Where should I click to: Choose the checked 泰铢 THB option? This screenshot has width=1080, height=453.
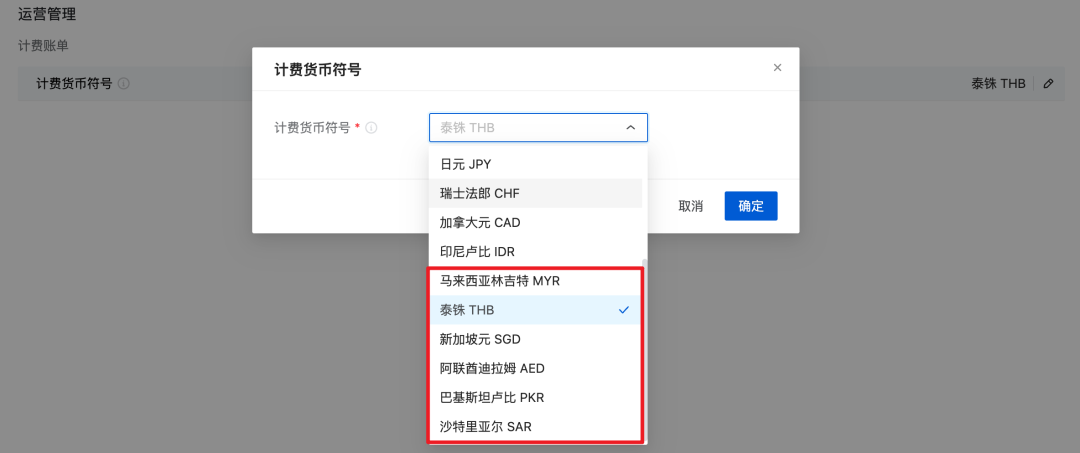535,310
